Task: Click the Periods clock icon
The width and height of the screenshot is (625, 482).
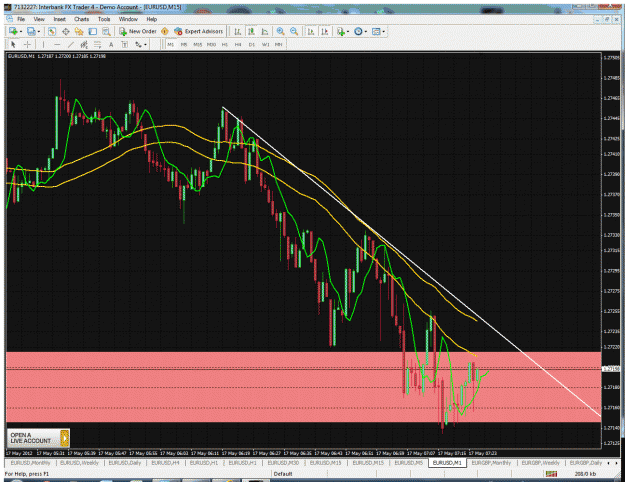Action: 358,31
